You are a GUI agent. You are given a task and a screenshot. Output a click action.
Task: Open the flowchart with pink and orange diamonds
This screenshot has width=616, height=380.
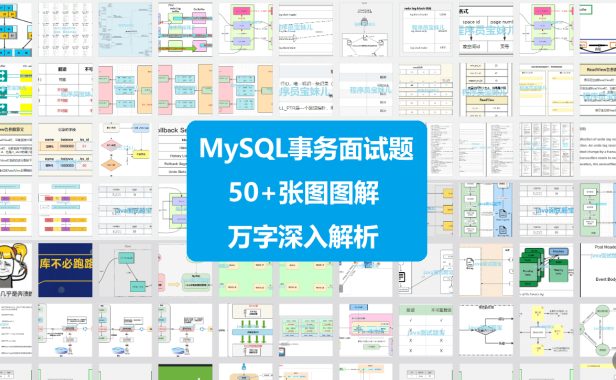[125, 150]
